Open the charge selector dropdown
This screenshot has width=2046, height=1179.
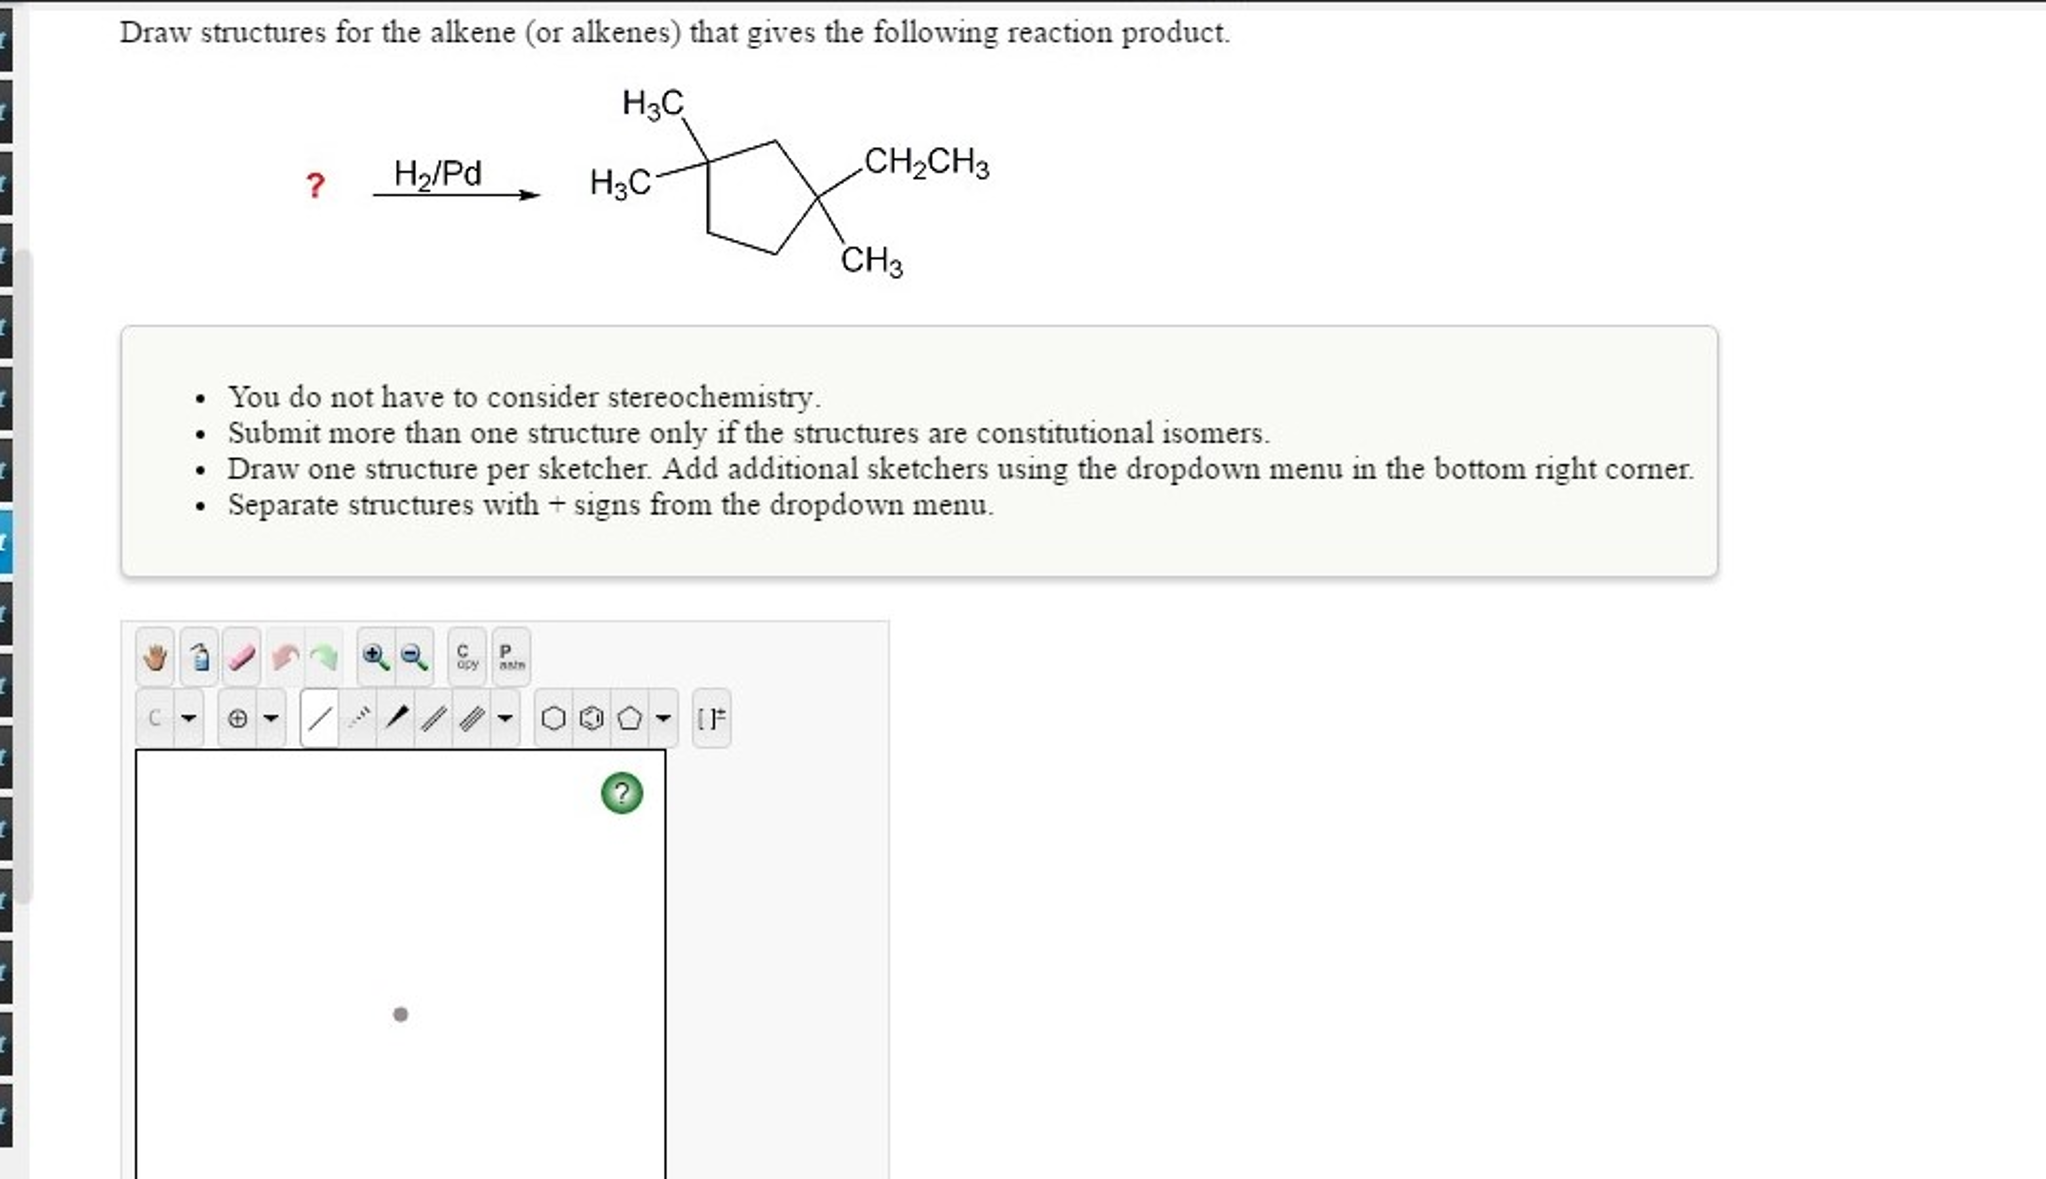click(x=273, y=717)
